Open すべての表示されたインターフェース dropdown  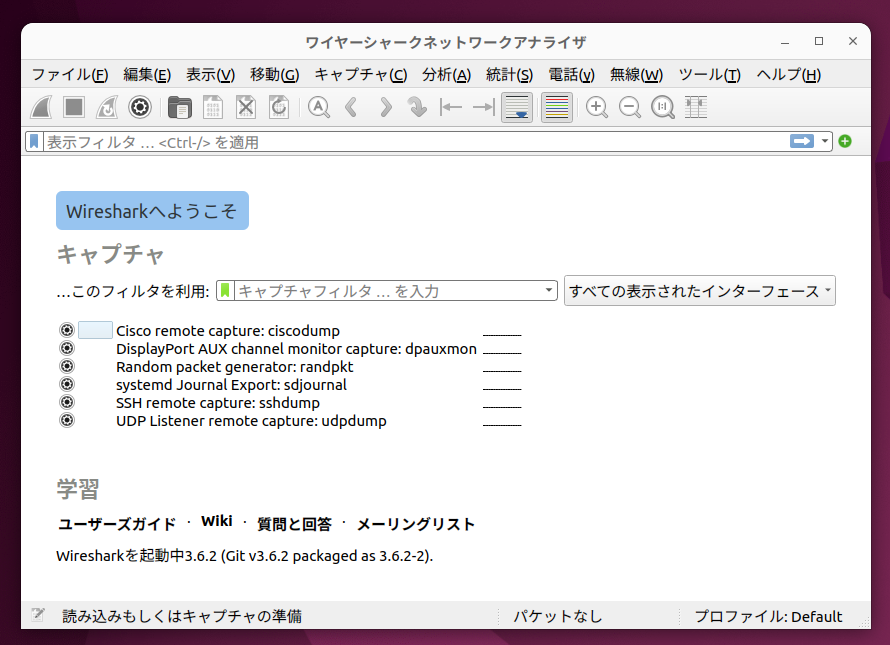point(699,291)
